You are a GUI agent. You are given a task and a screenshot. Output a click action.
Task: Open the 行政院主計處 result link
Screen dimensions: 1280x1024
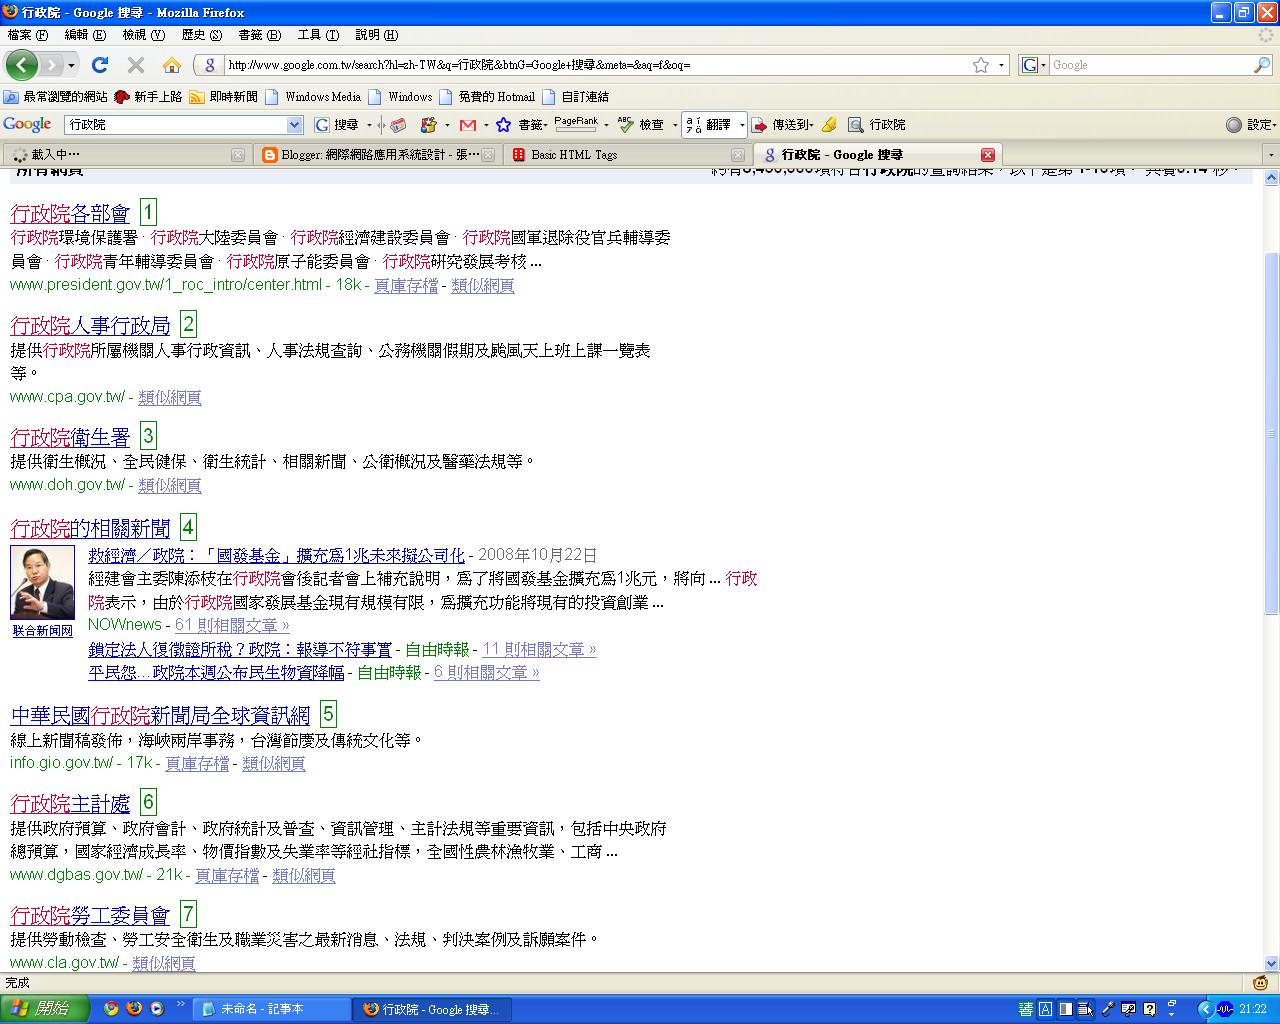pos(70,804)
